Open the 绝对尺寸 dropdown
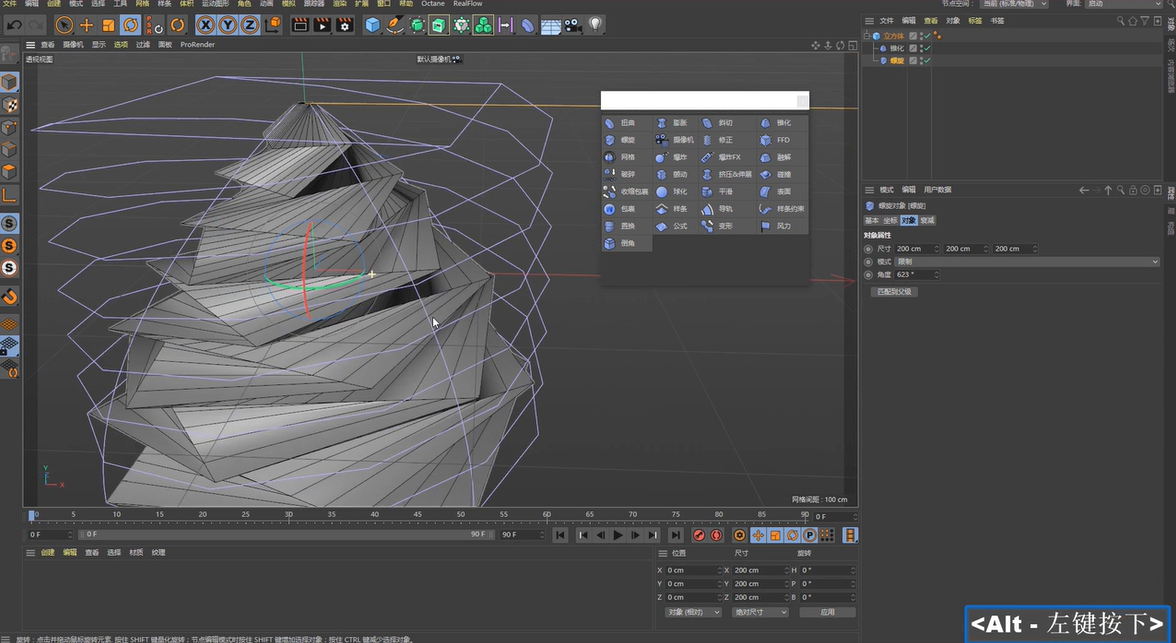This screenshot has width=1176, height=643. click(760, 612)
